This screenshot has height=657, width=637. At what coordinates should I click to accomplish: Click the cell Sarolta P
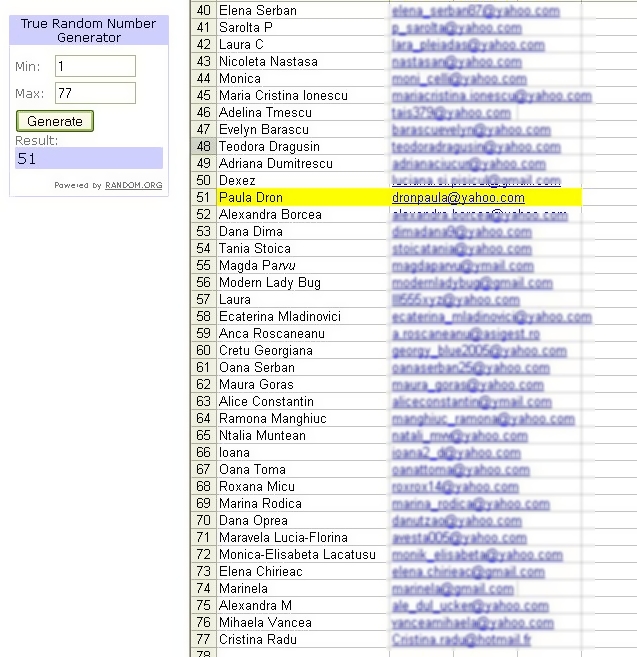(303, 27)
